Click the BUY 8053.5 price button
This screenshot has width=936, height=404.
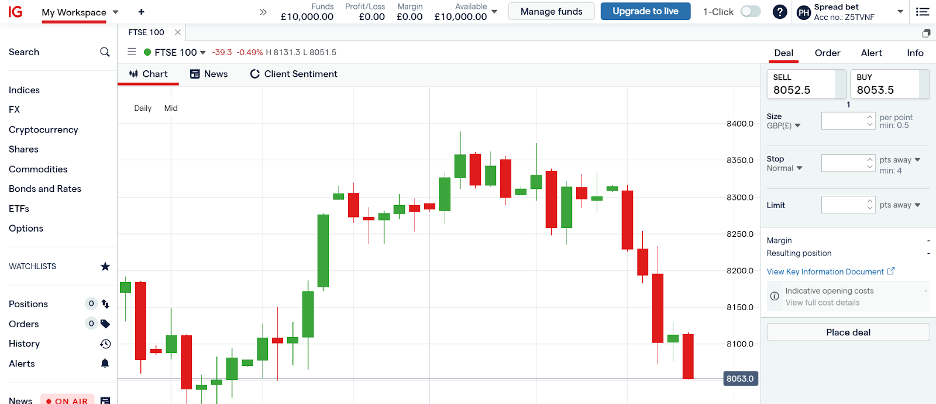(890, 83)
